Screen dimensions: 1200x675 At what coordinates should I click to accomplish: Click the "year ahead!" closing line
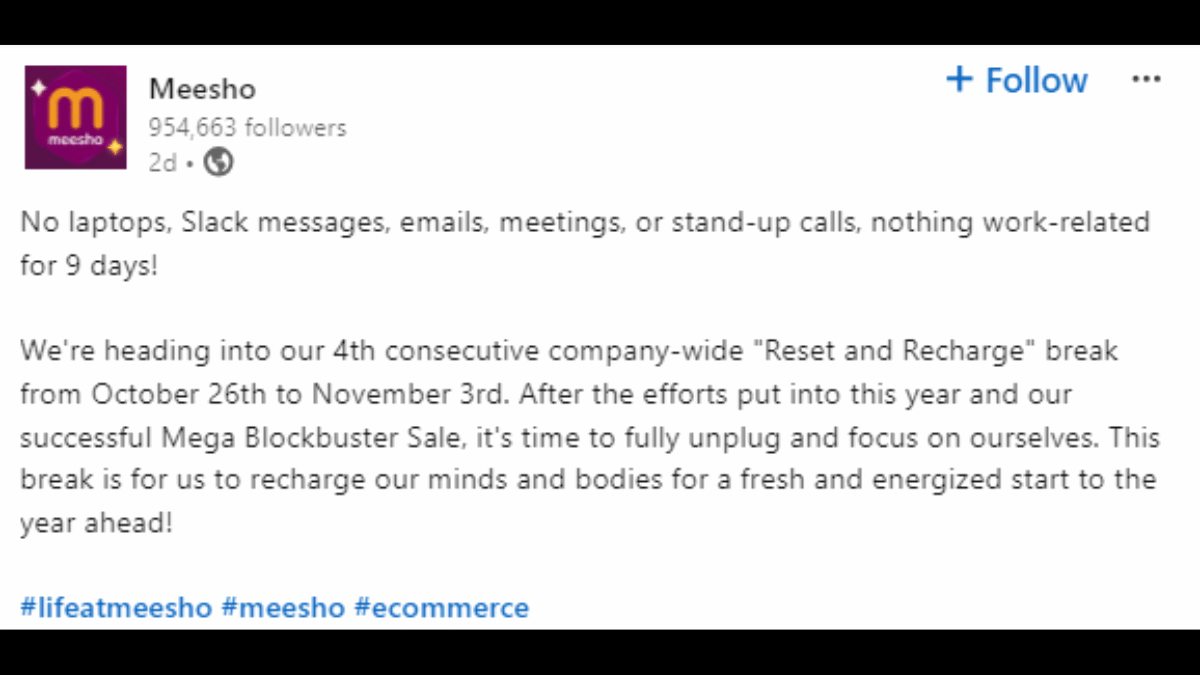pyautogui.click(x=96, y=523)
